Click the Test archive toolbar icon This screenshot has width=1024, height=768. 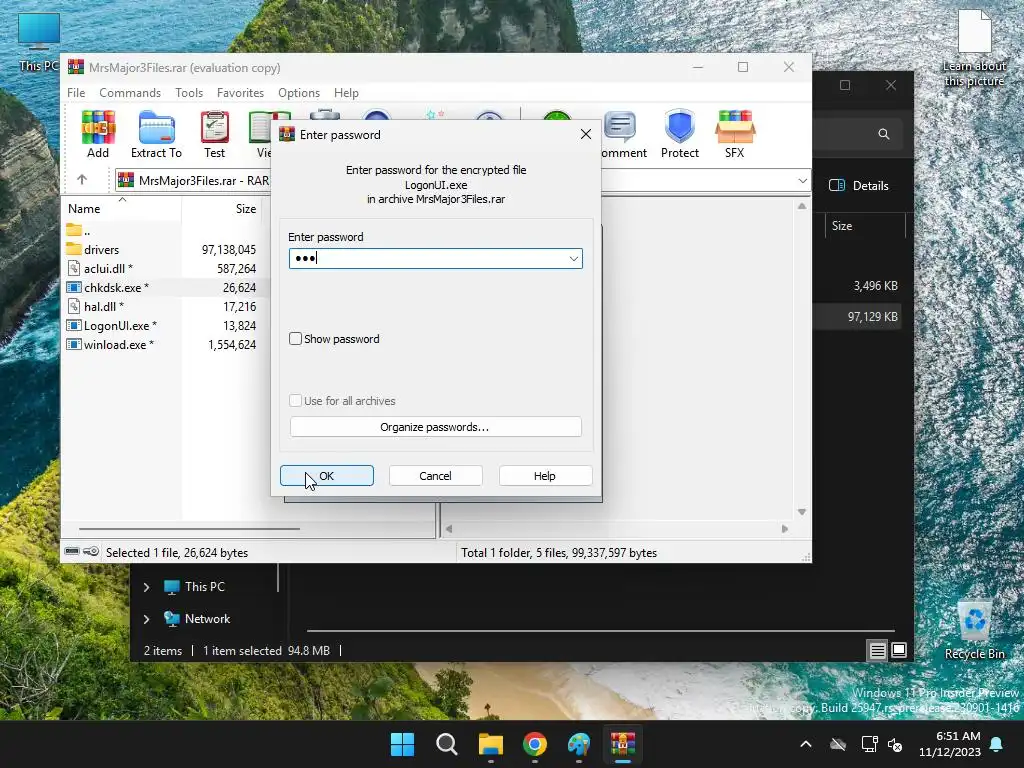(x=214, y=134)
